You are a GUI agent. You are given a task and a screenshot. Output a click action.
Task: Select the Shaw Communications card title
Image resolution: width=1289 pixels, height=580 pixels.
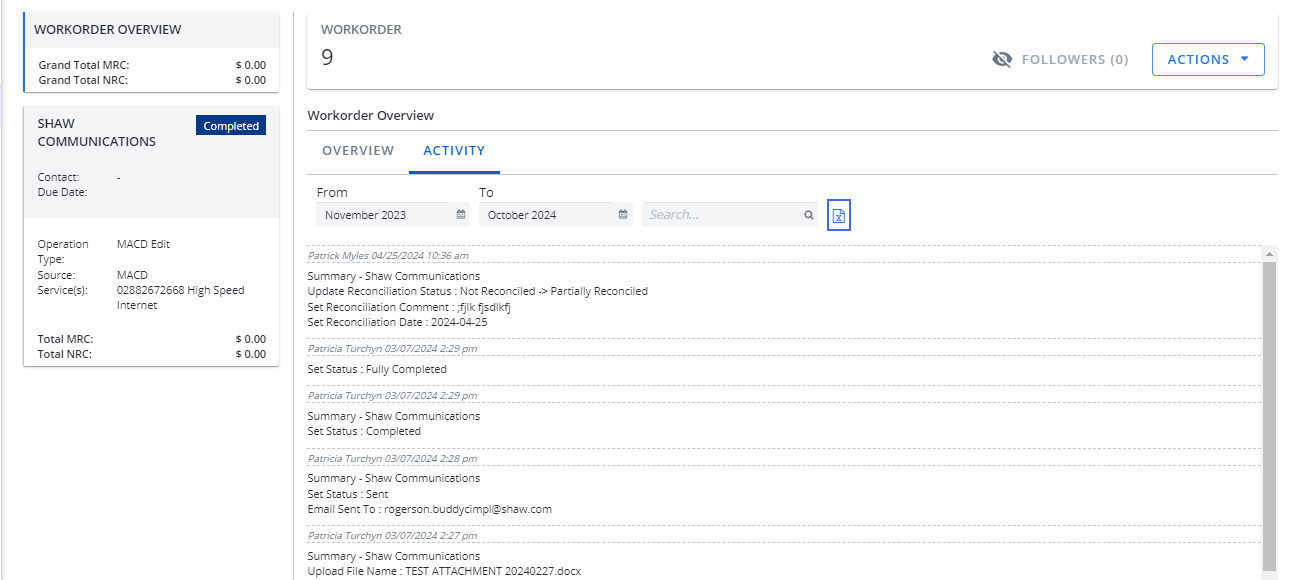(96, 133)
